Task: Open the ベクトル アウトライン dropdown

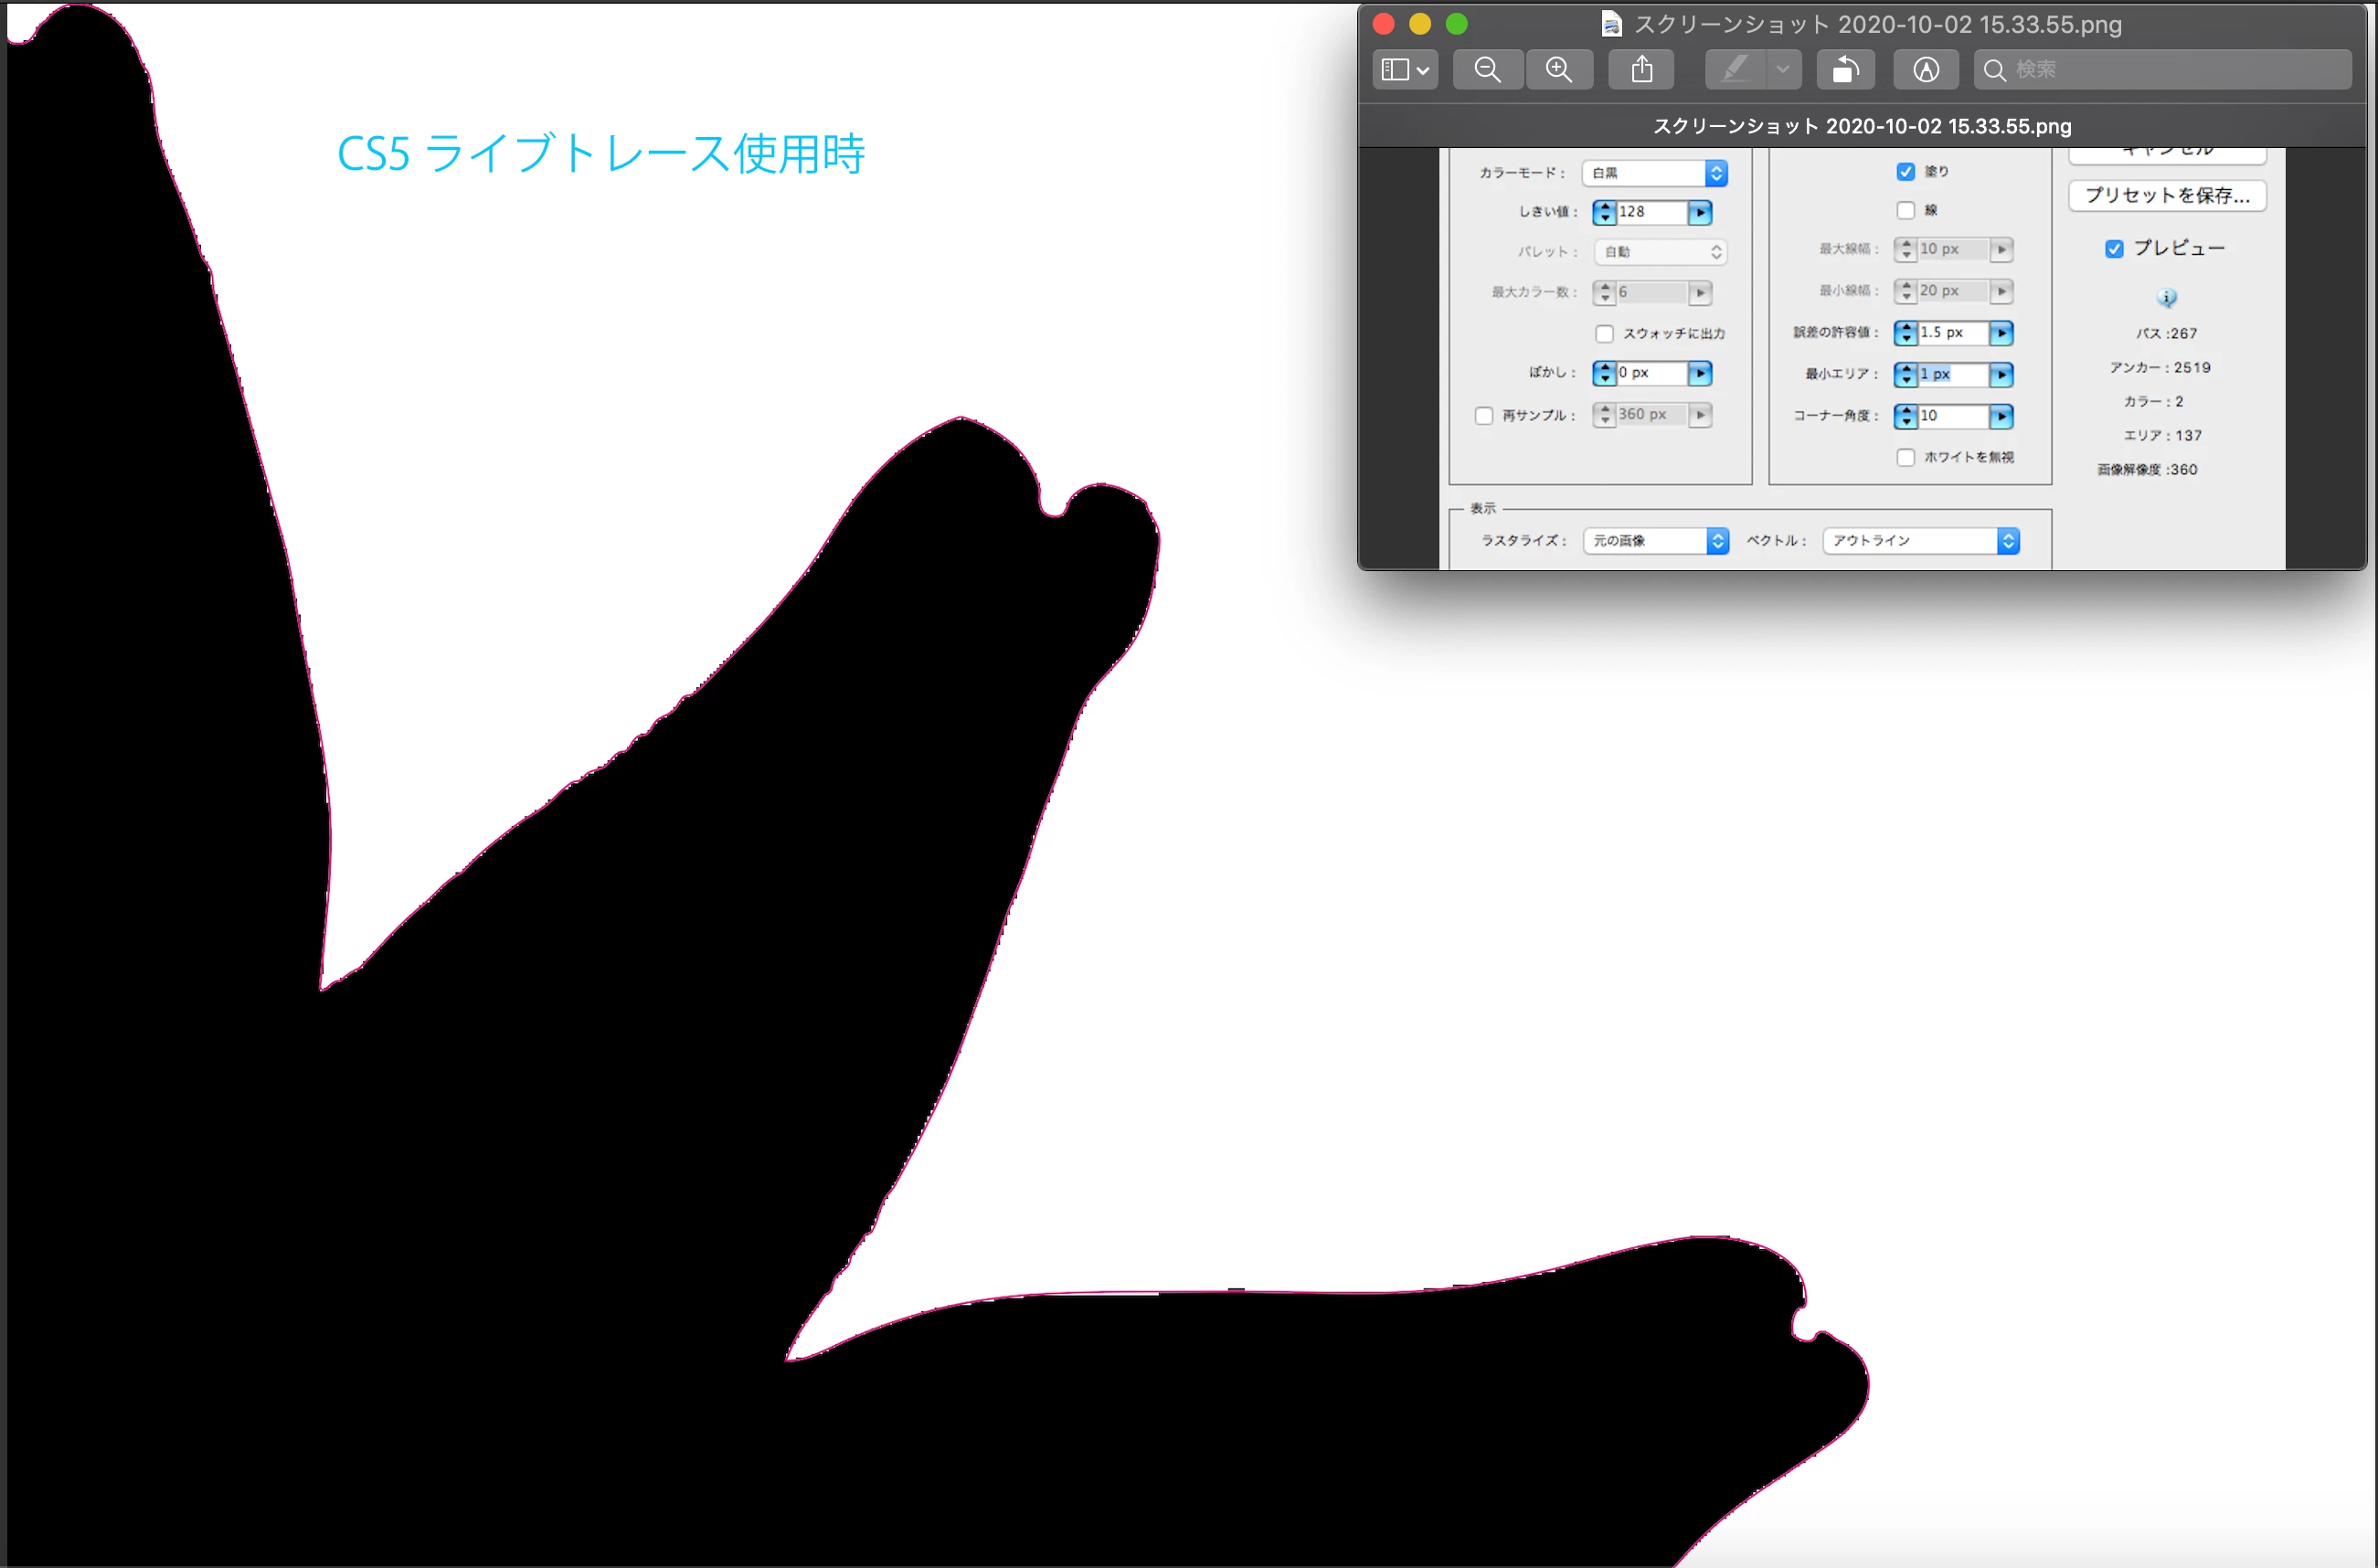Action: pos(1920,541)
